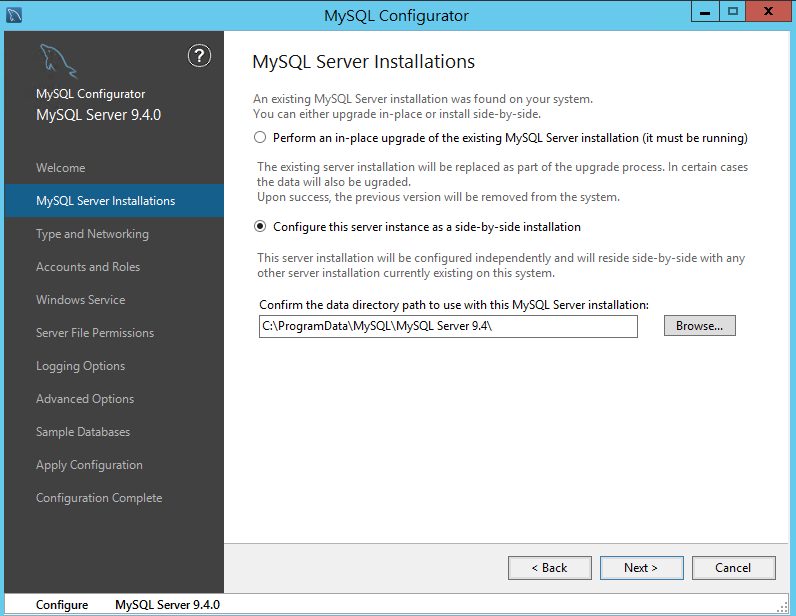Open the Server File Permissions step

(95, 333)
